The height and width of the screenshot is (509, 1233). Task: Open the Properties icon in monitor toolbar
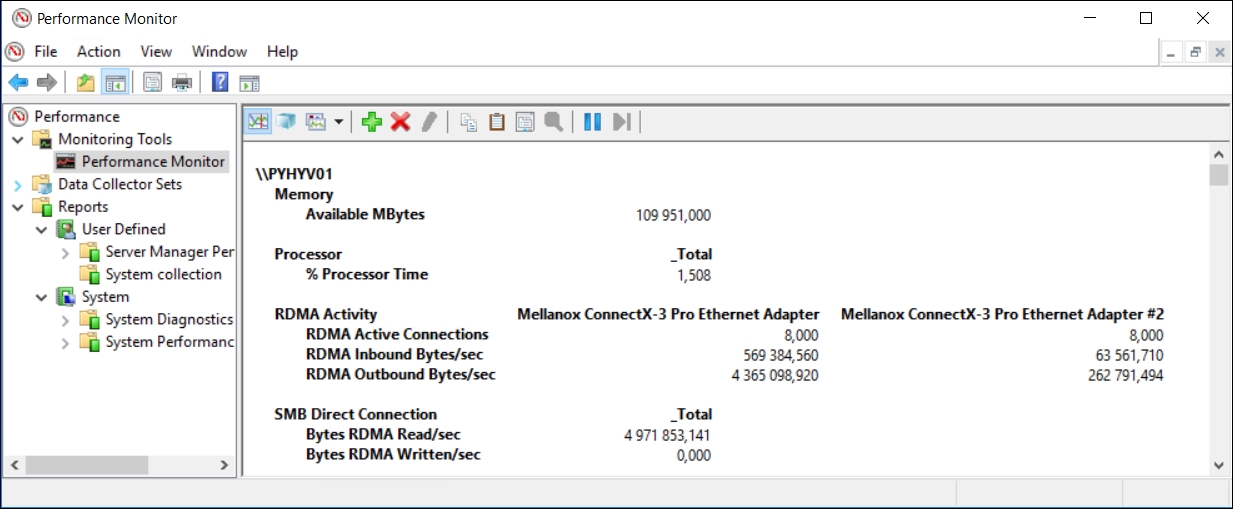[x=524, y=122]
